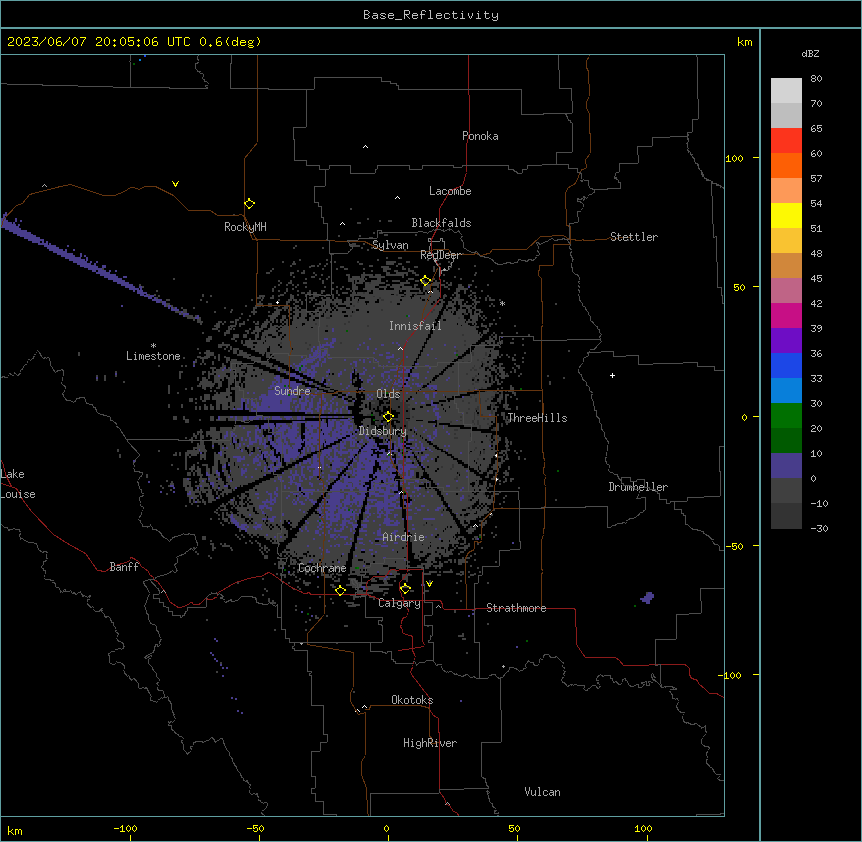Click the Calgary city label

tap(399, 603)
